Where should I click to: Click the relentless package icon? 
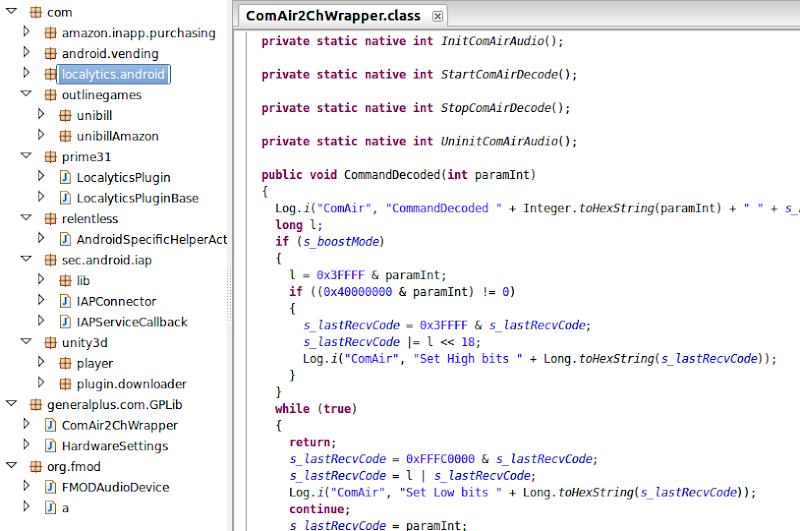pos(51,219)
